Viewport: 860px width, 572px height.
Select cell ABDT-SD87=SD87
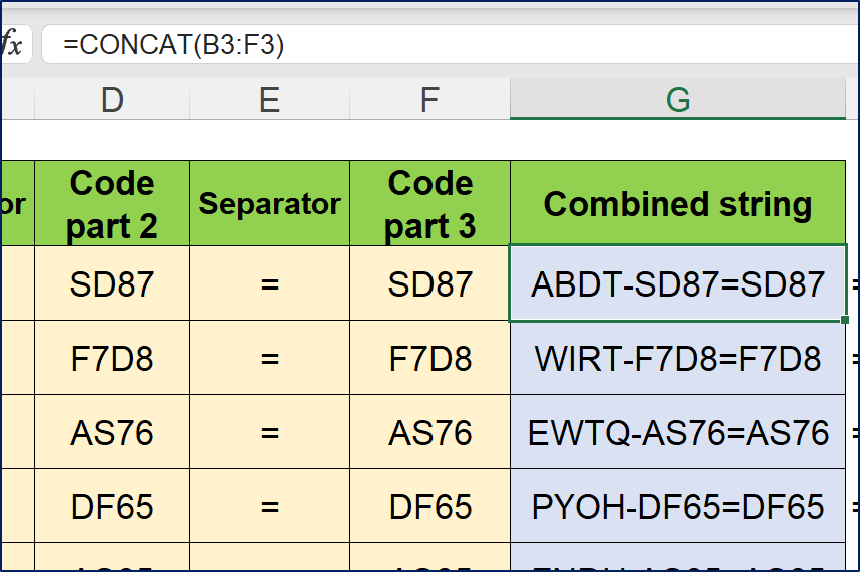pos(678,284)
